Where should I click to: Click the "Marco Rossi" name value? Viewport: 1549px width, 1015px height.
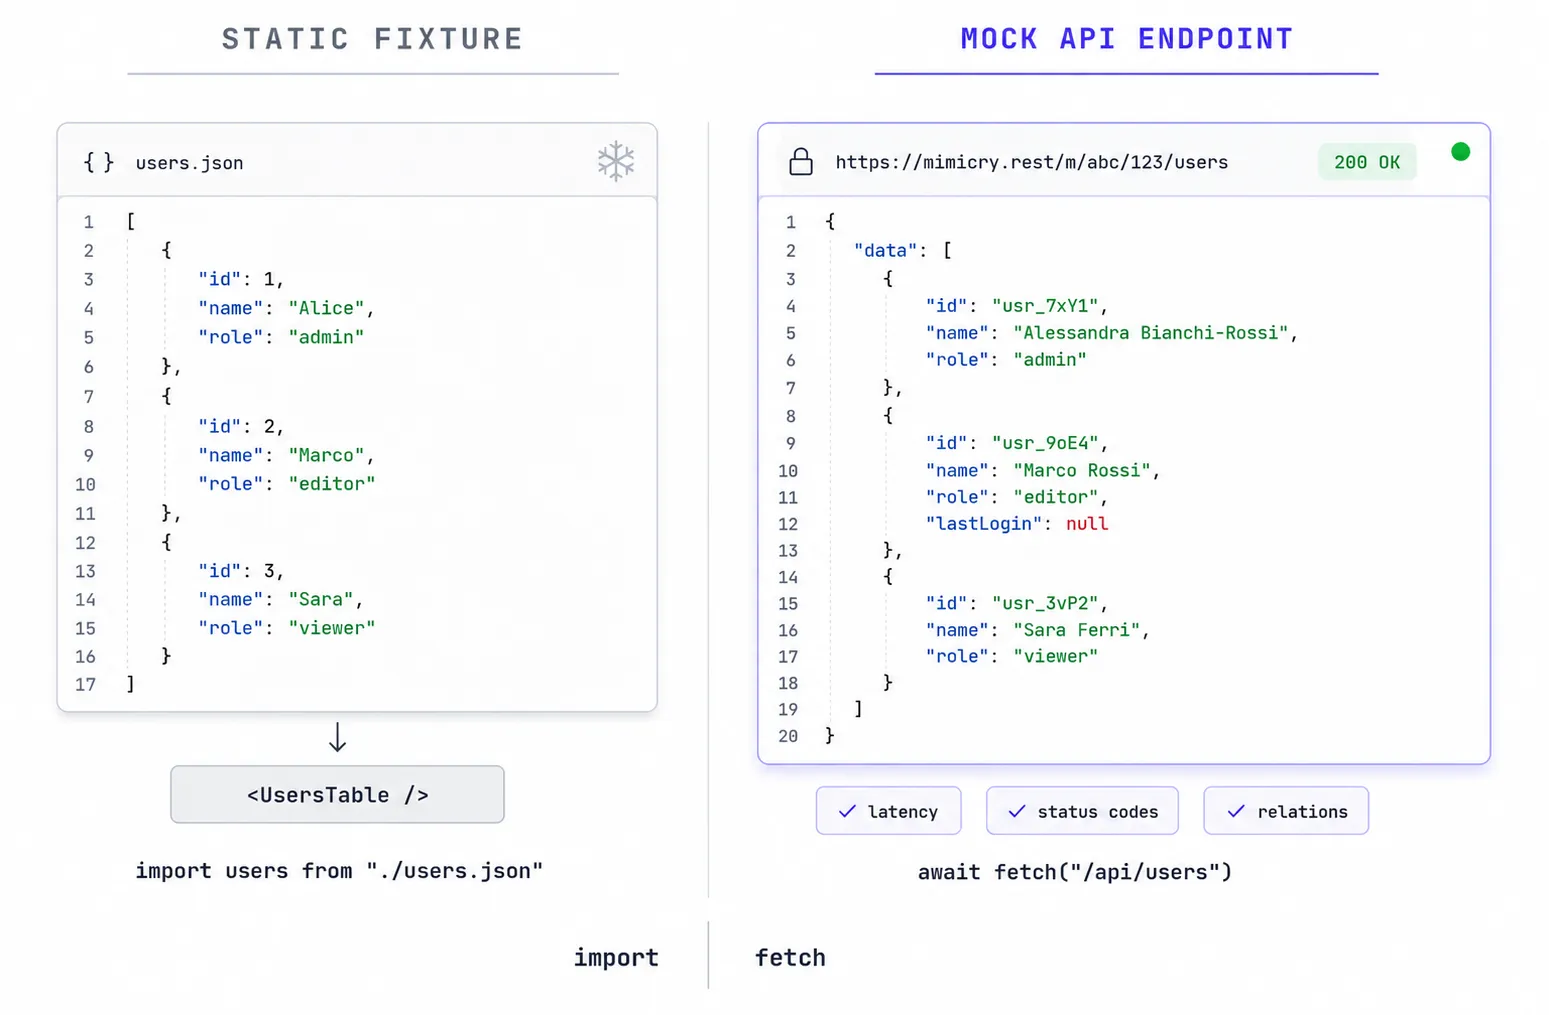coord(1082,470)
